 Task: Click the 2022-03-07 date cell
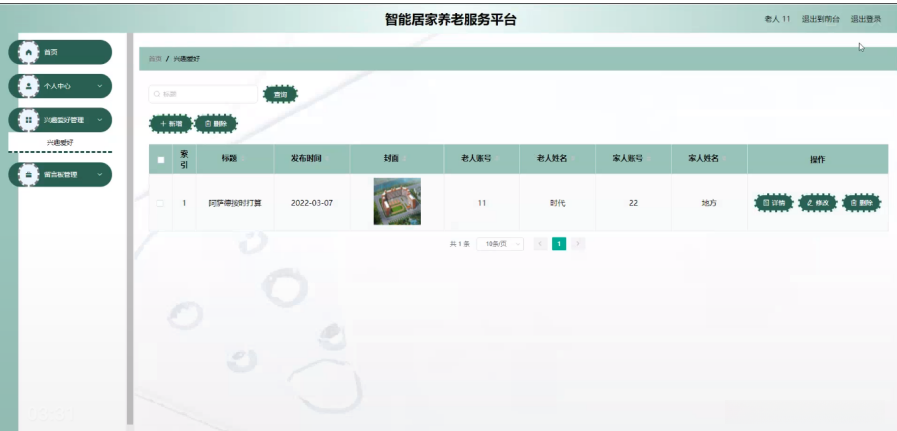click(312, 203)
